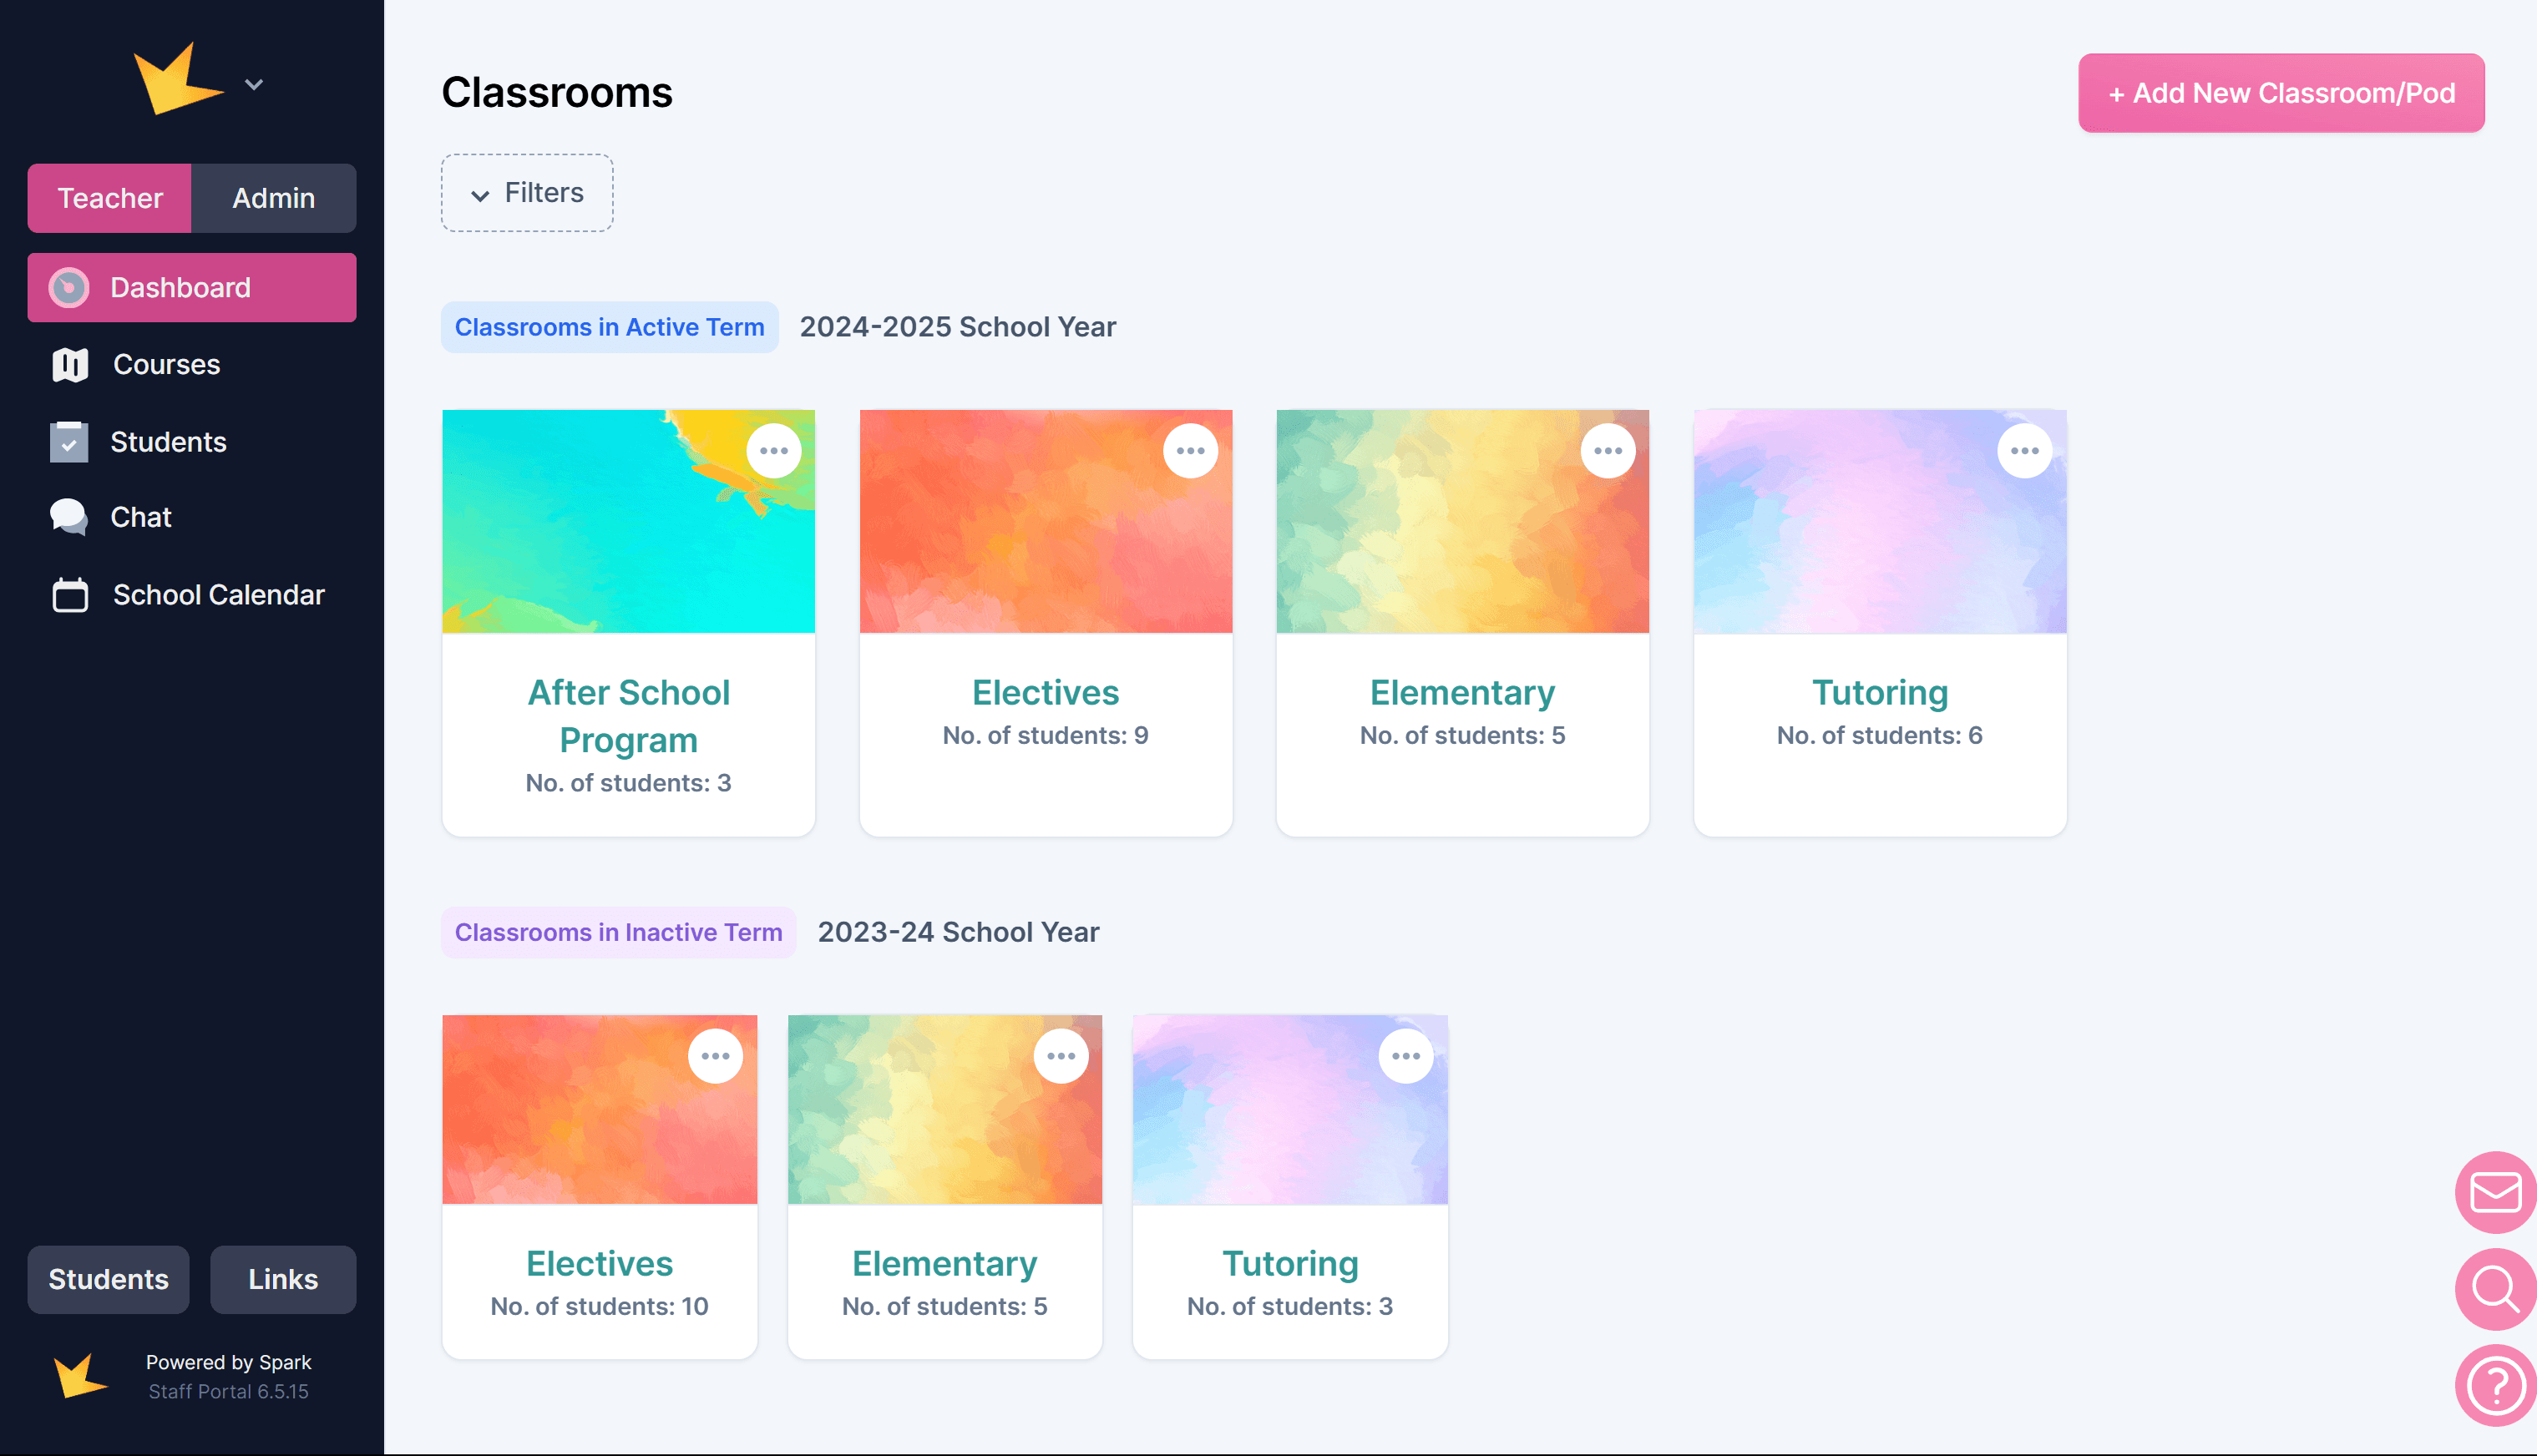The width and height of the screenshot is (2537, 1456).
Task: Open the help question mark button
Action: (x=2494, y=1385)
